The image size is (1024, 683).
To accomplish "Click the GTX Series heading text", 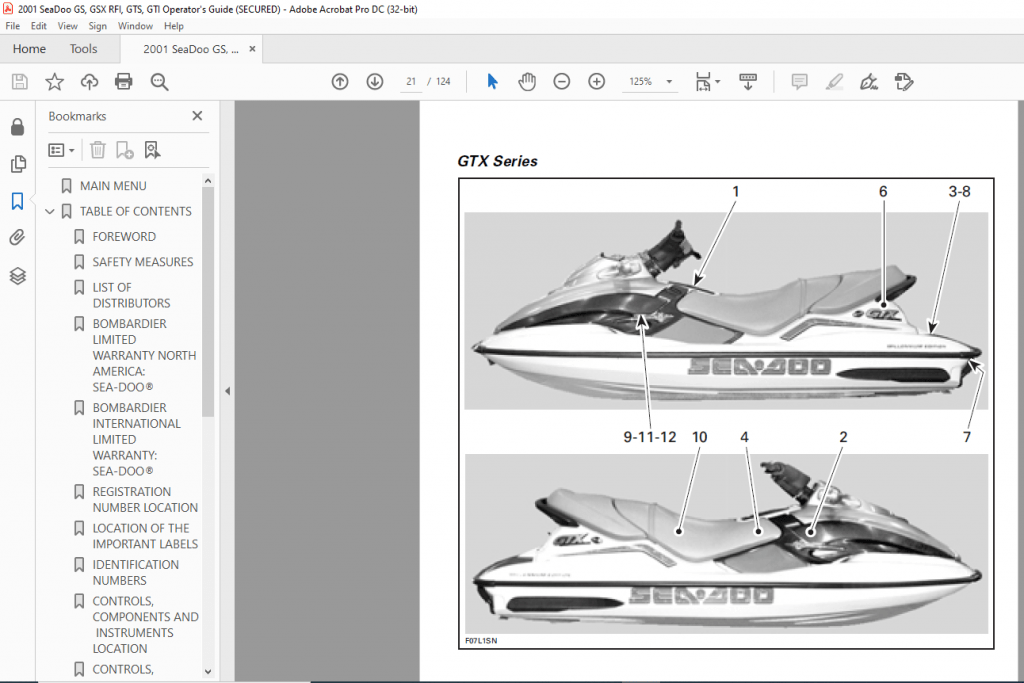I will (x=497, y=161).
